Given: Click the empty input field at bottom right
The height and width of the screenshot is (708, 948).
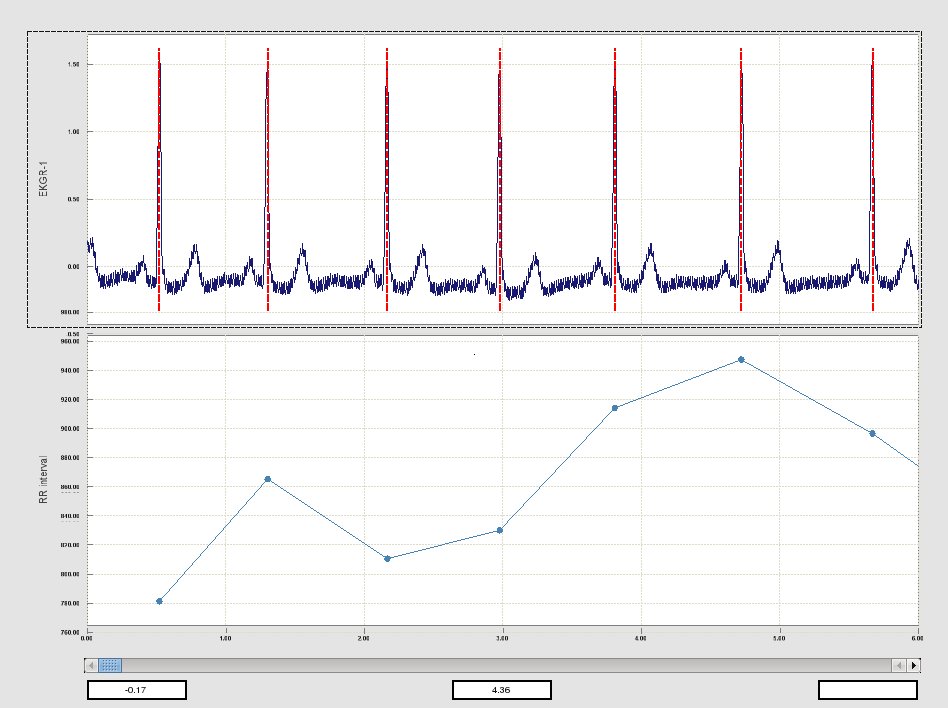Looking at the screenshot, I should [x=867, y=690].
